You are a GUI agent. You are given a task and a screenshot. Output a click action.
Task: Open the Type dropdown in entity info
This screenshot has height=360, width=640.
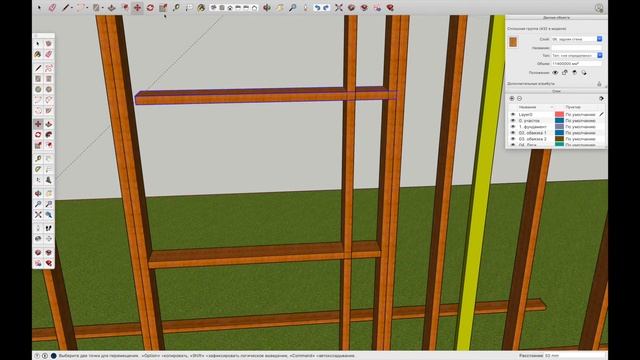click(x=577, y=56)
